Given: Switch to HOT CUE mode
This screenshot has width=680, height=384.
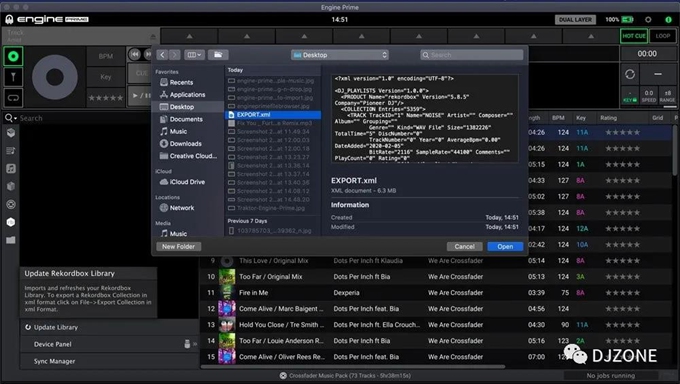Looking at the screenshot, I should click(x=634, y=36).
